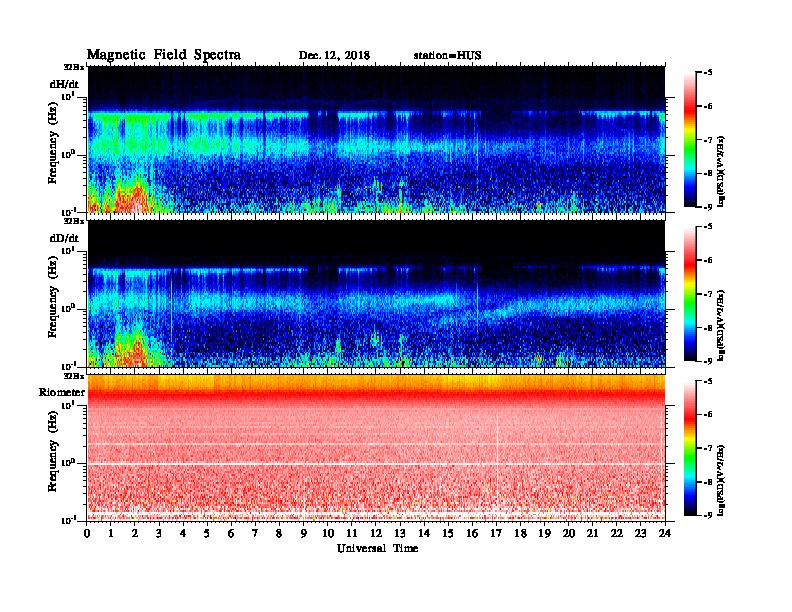The height and width of the screenshot is (612, 792).
Task: Click the log(PSD) units label beside Riometer colorbar
Action: 721,480
